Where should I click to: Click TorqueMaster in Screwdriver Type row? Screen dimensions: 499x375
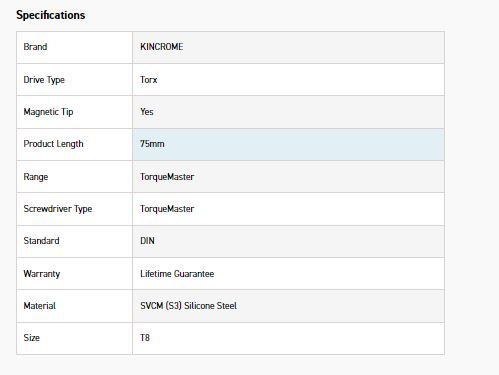click(x=167, y=209)
